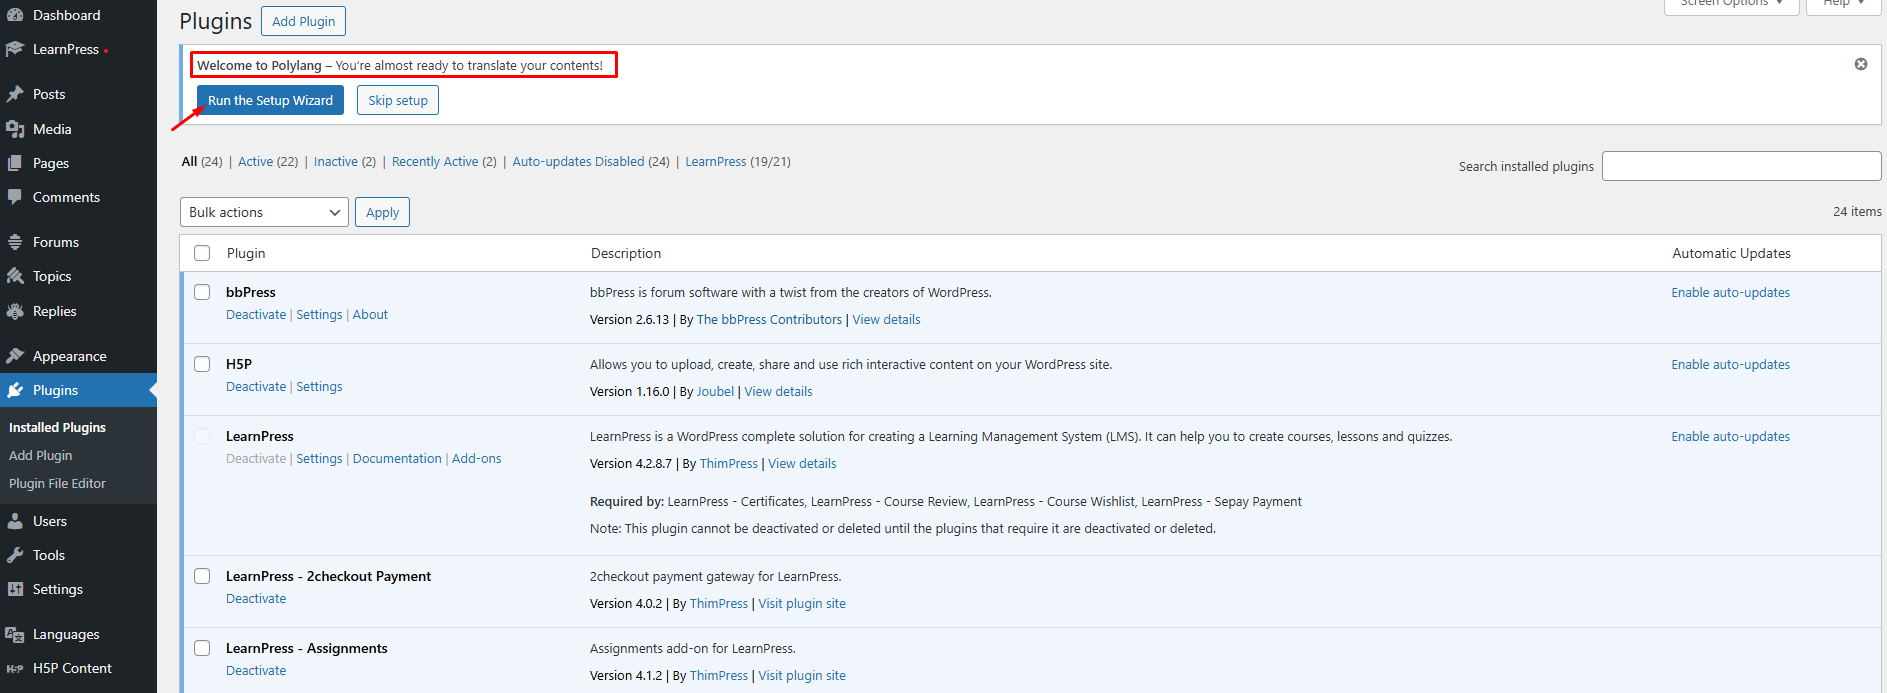This screenshot has height=693, width=1887.
Task: Tick the bbPress plugin checkbox
Action: (x=202, y=292)
